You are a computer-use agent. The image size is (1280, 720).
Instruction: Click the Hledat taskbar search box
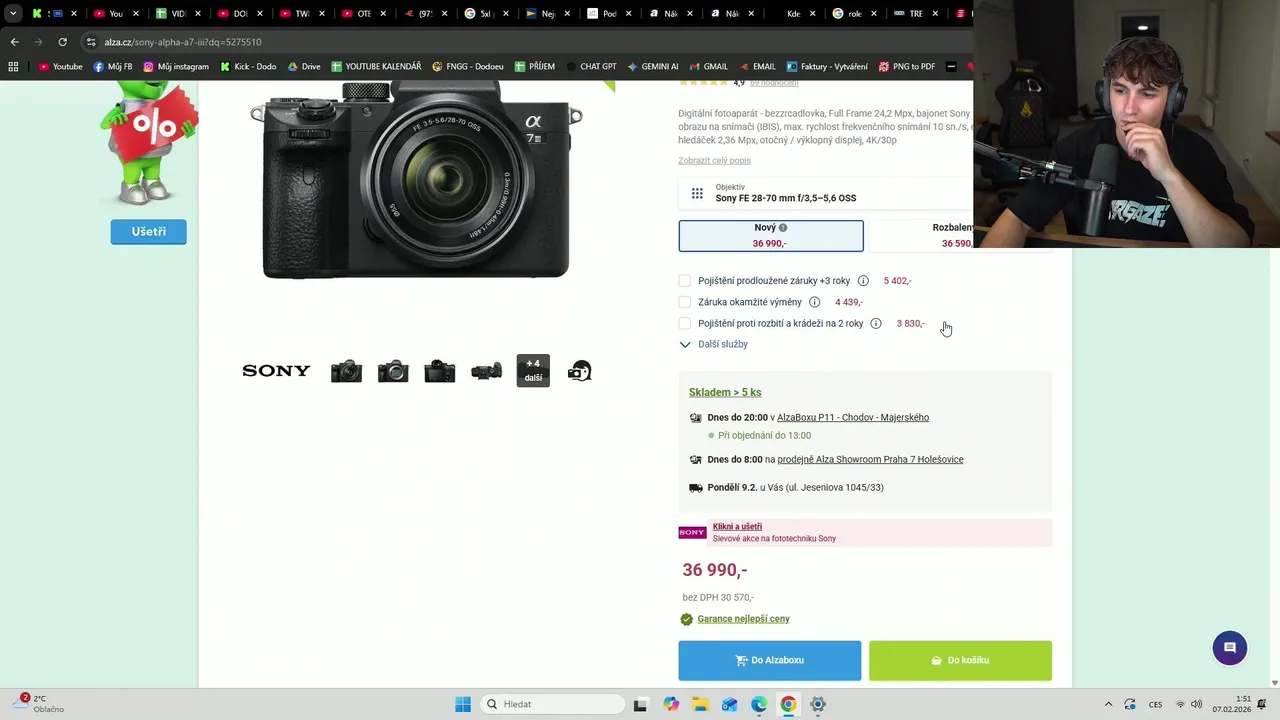coord(551,704)
